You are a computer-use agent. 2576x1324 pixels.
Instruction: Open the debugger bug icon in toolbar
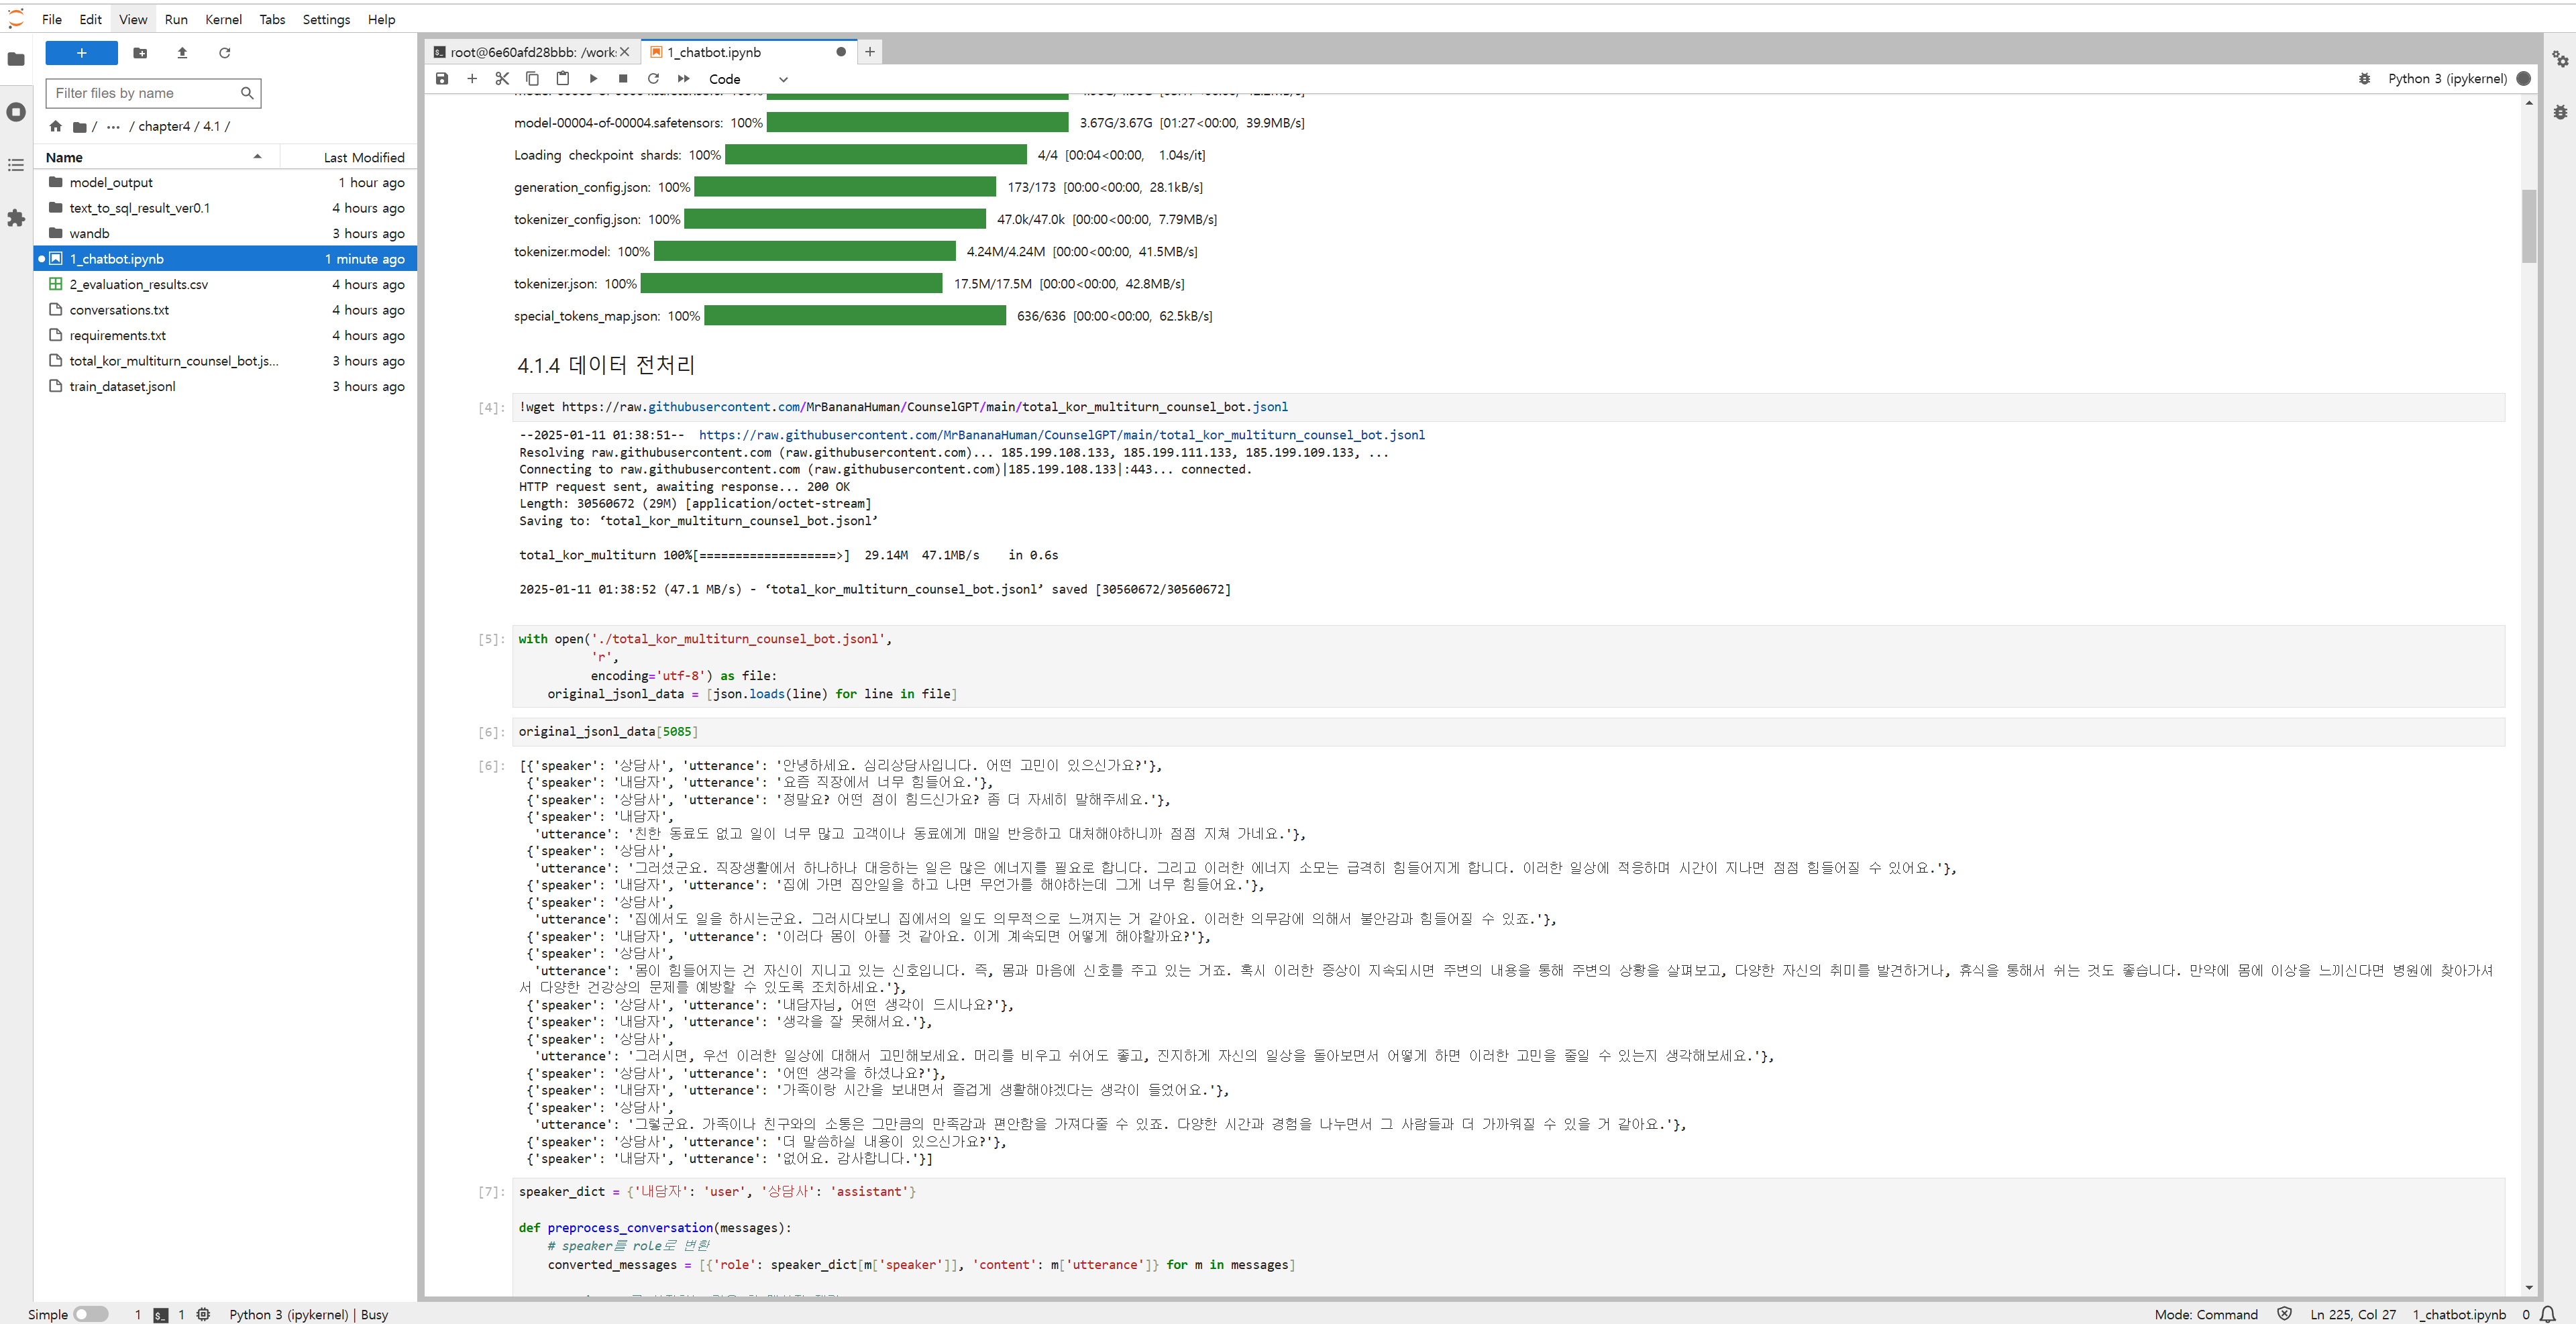(x=2364, y=79)
